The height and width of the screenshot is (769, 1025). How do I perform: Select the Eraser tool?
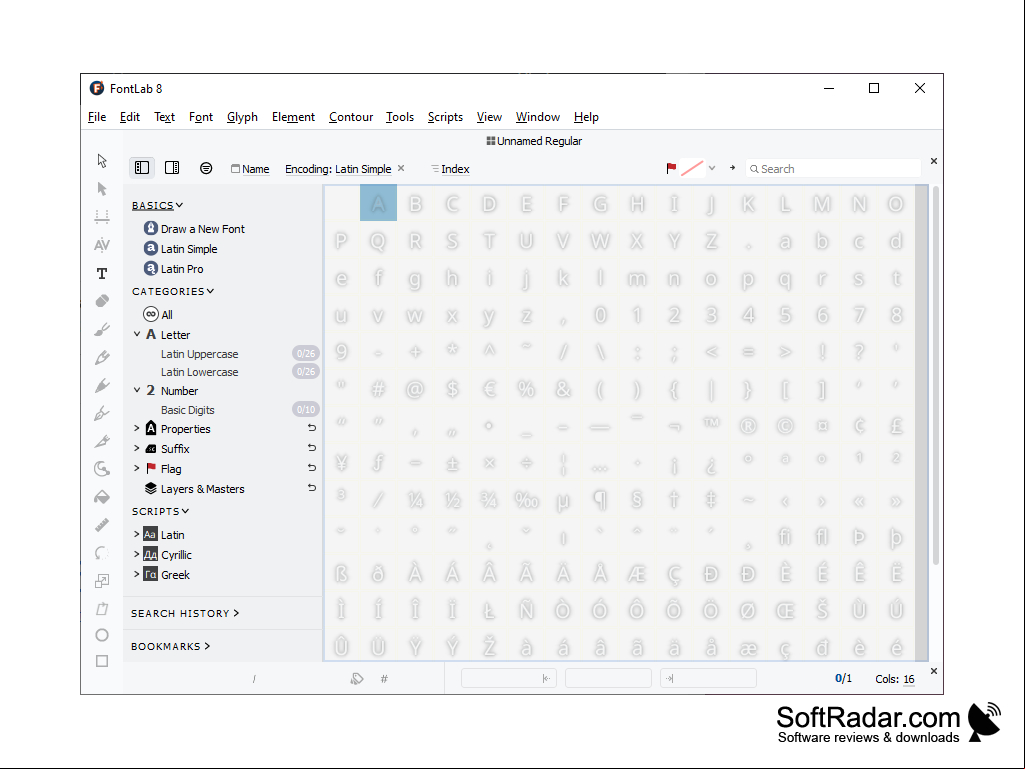click(102, 301)
